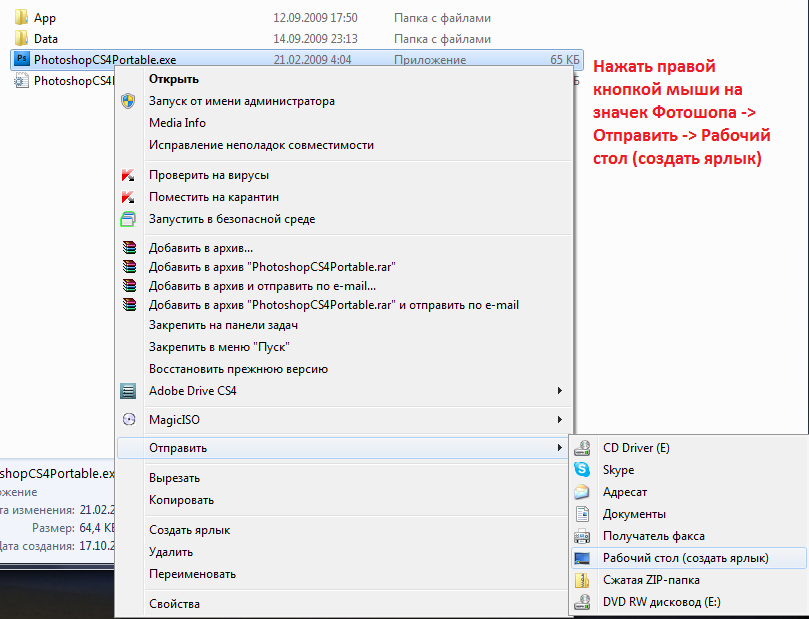The height and width of the screenshot is (619, 809).
Task: Choose Добавить в архив...
Action: 201,248
